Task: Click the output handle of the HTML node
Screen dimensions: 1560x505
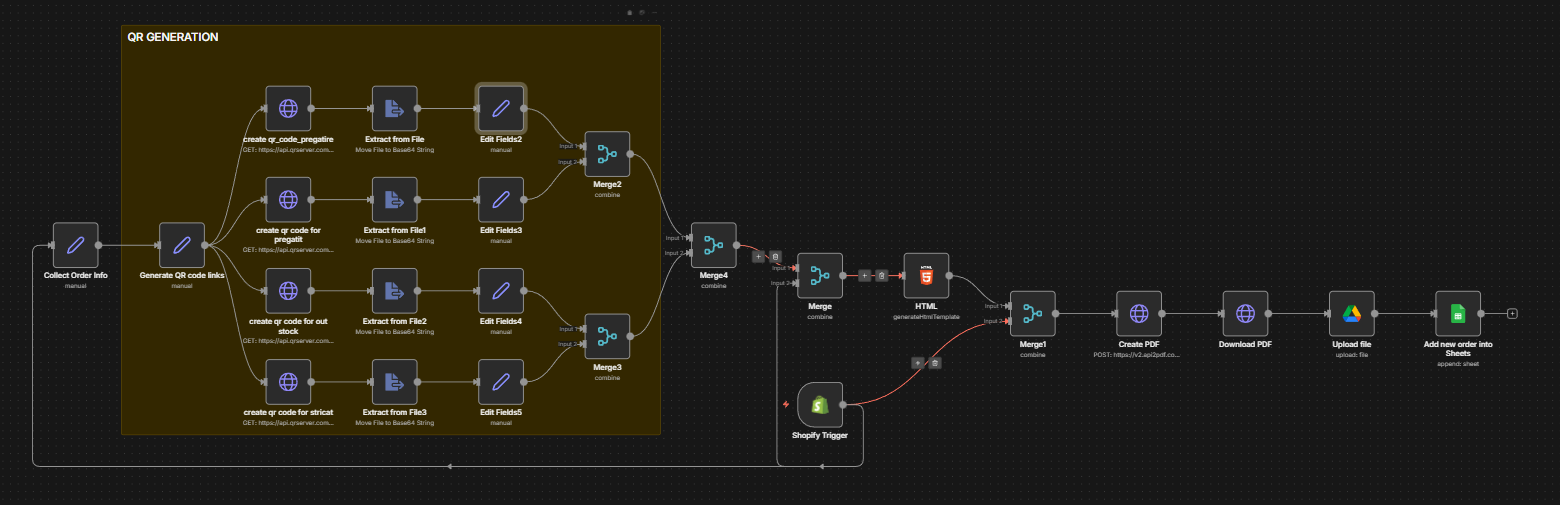Action: (950, 275)
